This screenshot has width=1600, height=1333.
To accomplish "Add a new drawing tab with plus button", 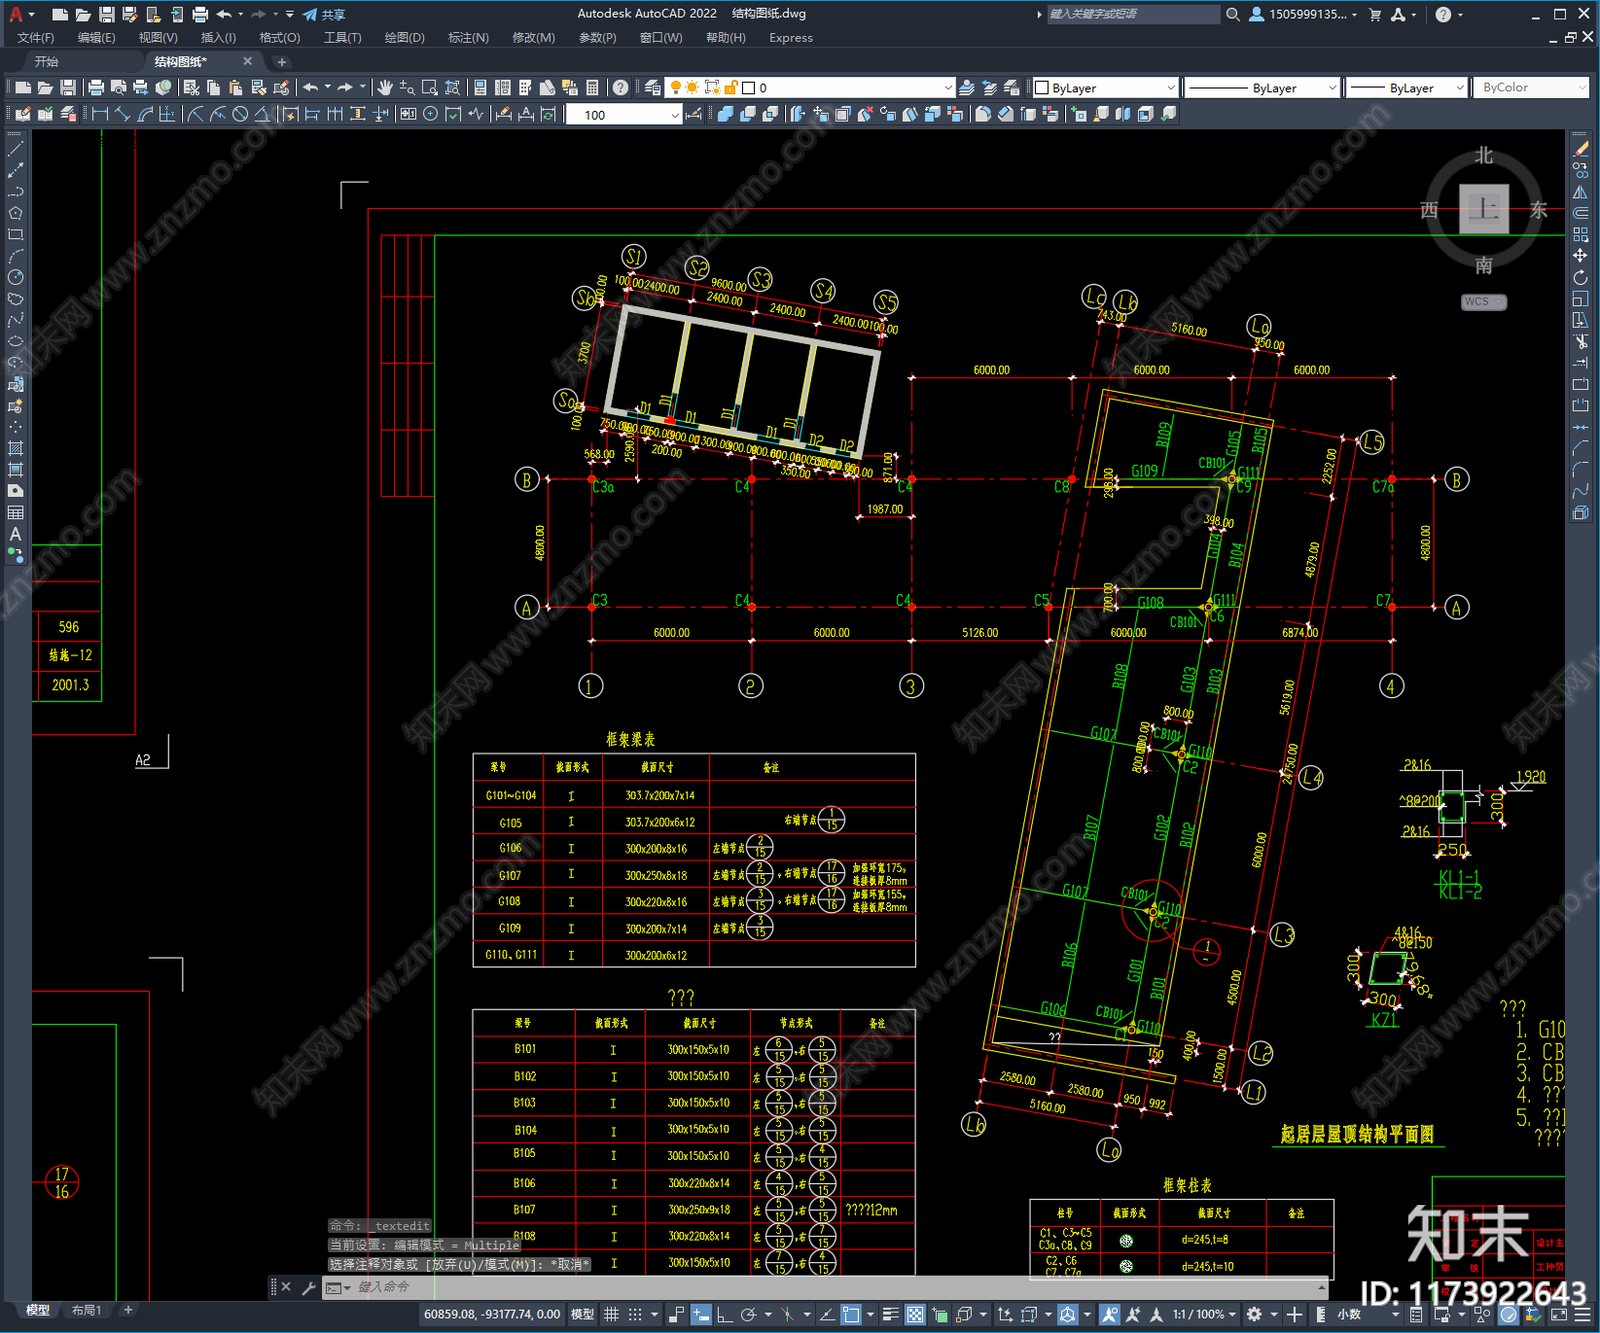I will [282, 62].
